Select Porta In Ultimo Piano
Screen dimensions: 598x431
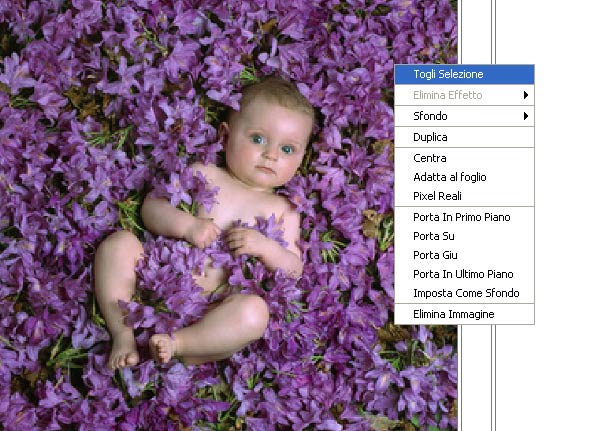pos(464,274)
